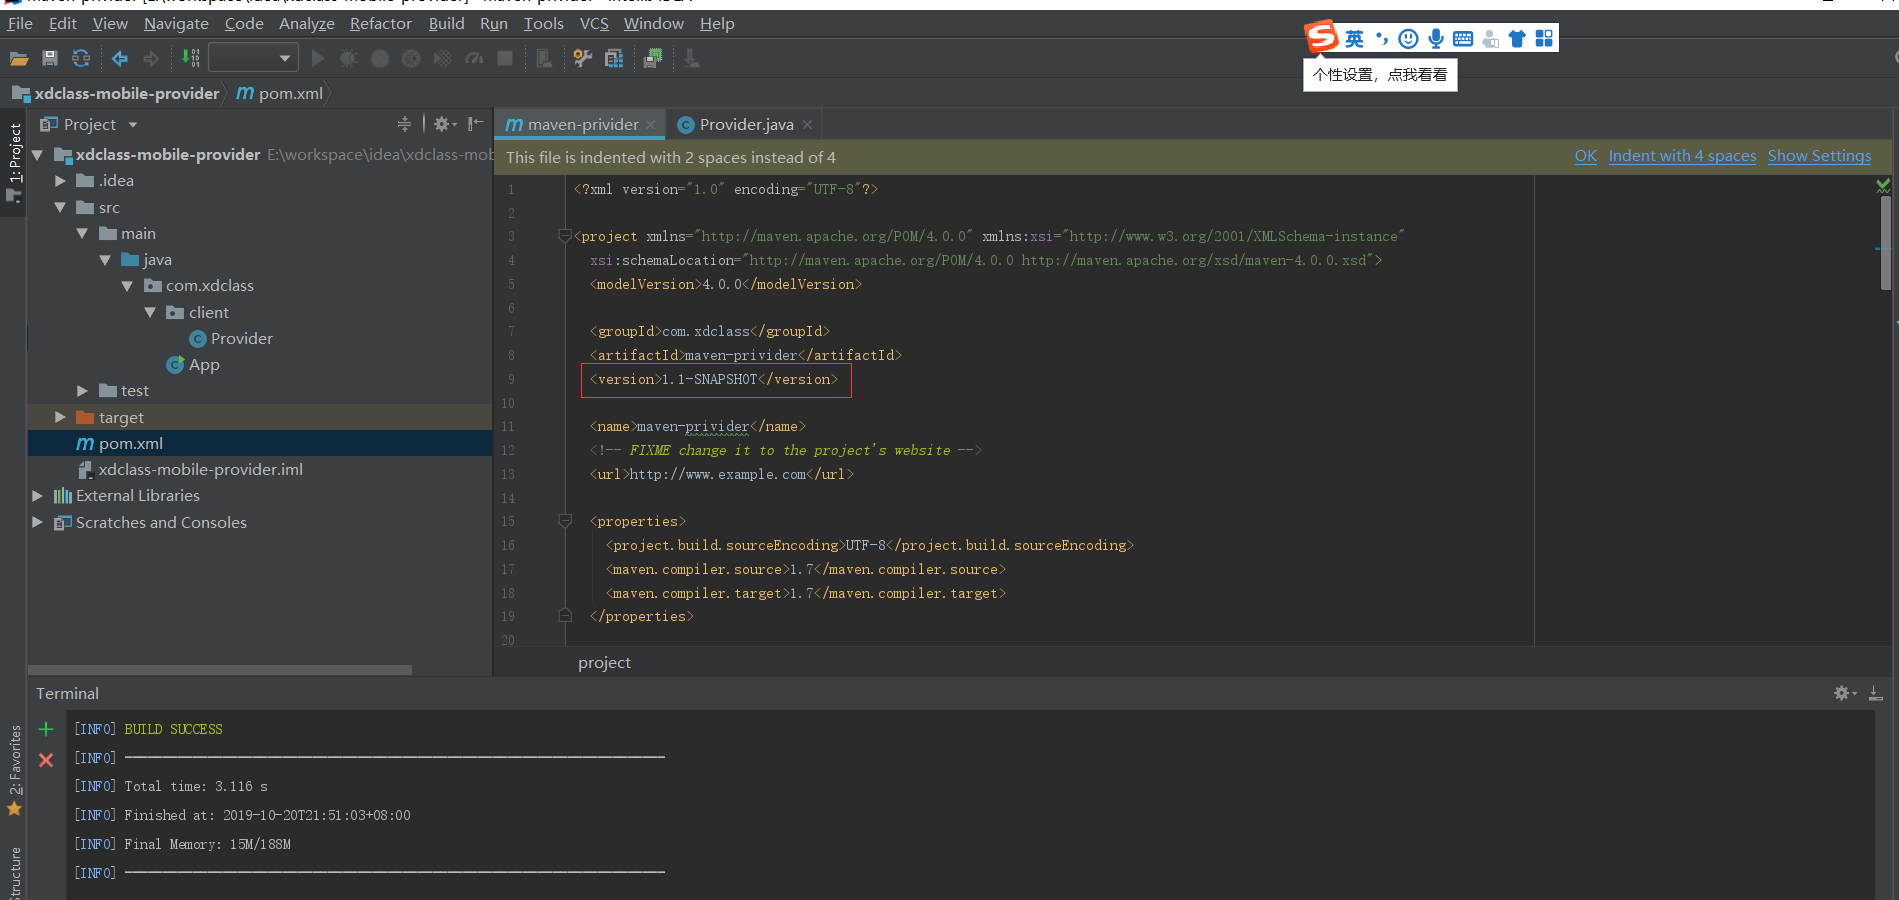Start the debugger

[348, 58]
